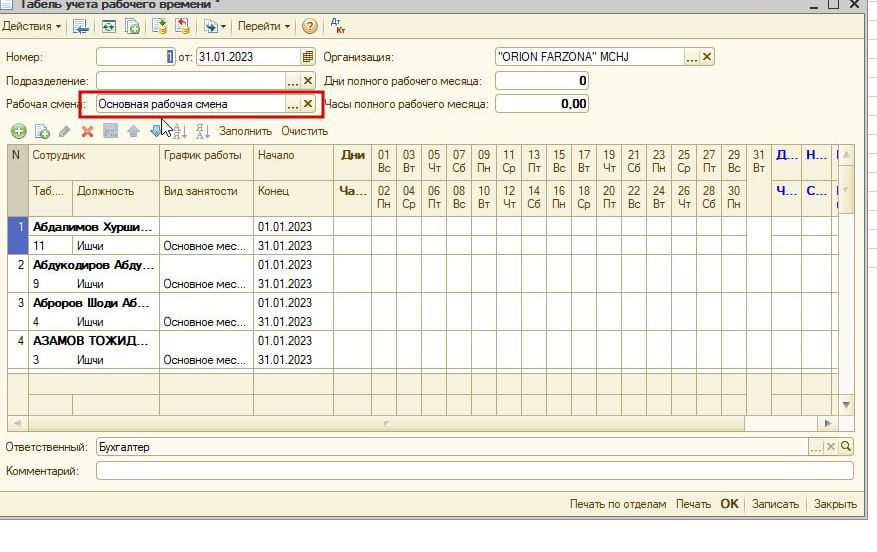
Task: Move the row up with arrow icon
Action: coord(133,131)
